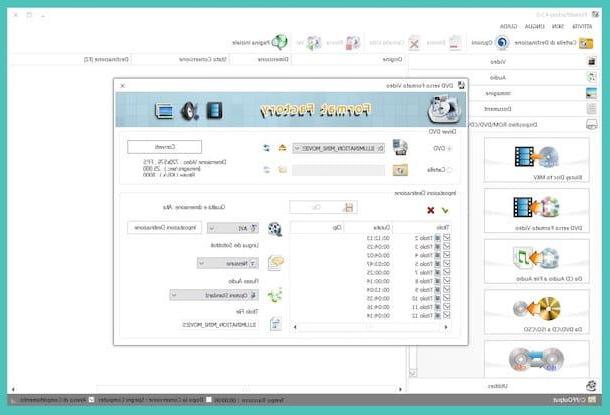The height and width of the screenshot is (415, 610).
Task: Open Cartella di Destinazione from the toolbar
Action: point(554,42)
